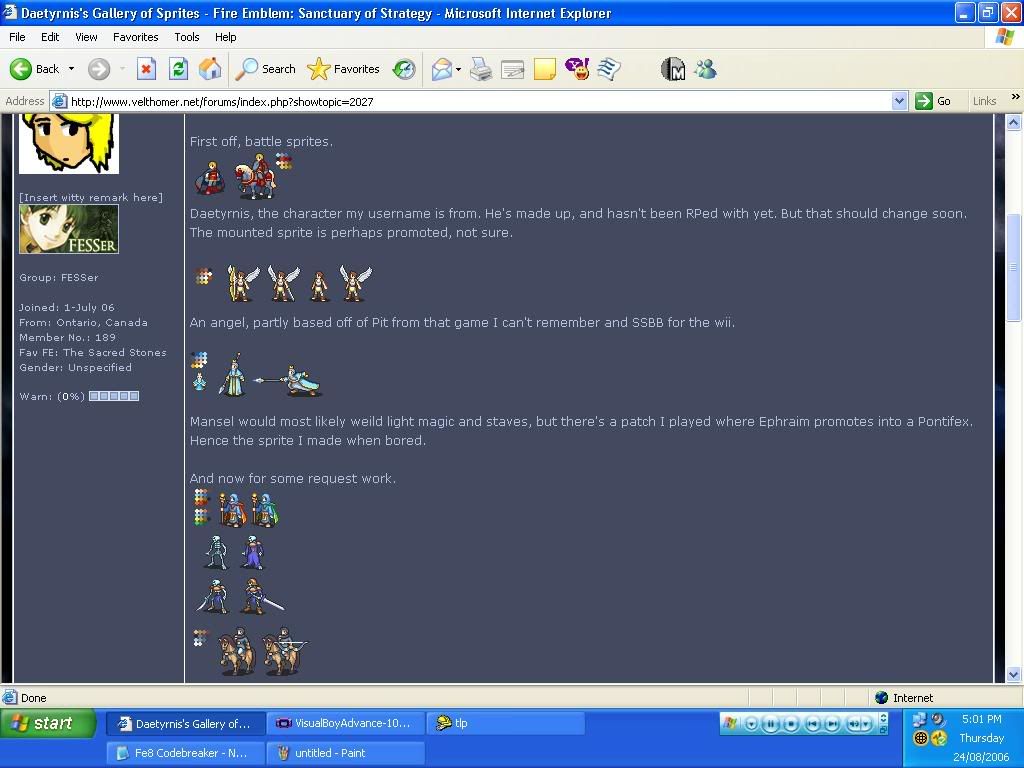Switch to VisualBoyAdvance in the taskbar

pos(346,723)
